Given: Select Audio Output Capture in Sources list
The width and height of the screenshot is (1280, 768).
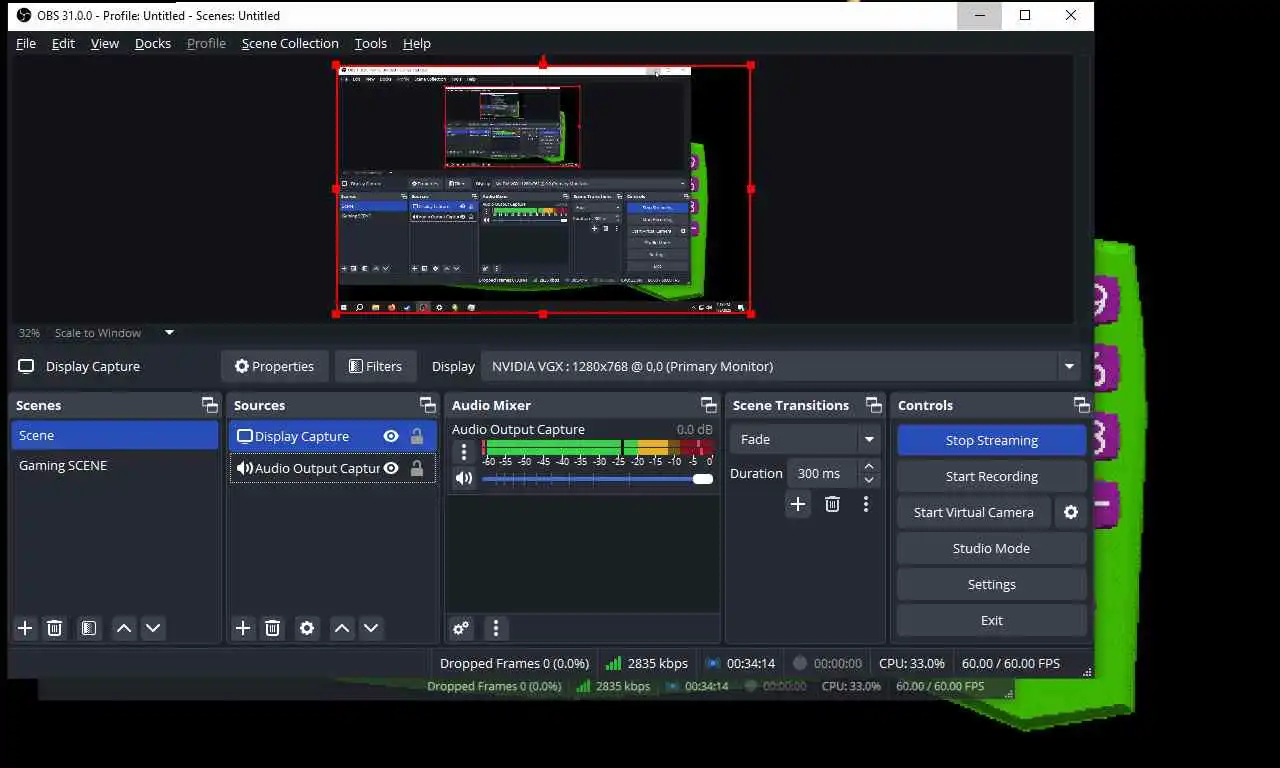Looking at the screenshot, I should coord(332,468).
